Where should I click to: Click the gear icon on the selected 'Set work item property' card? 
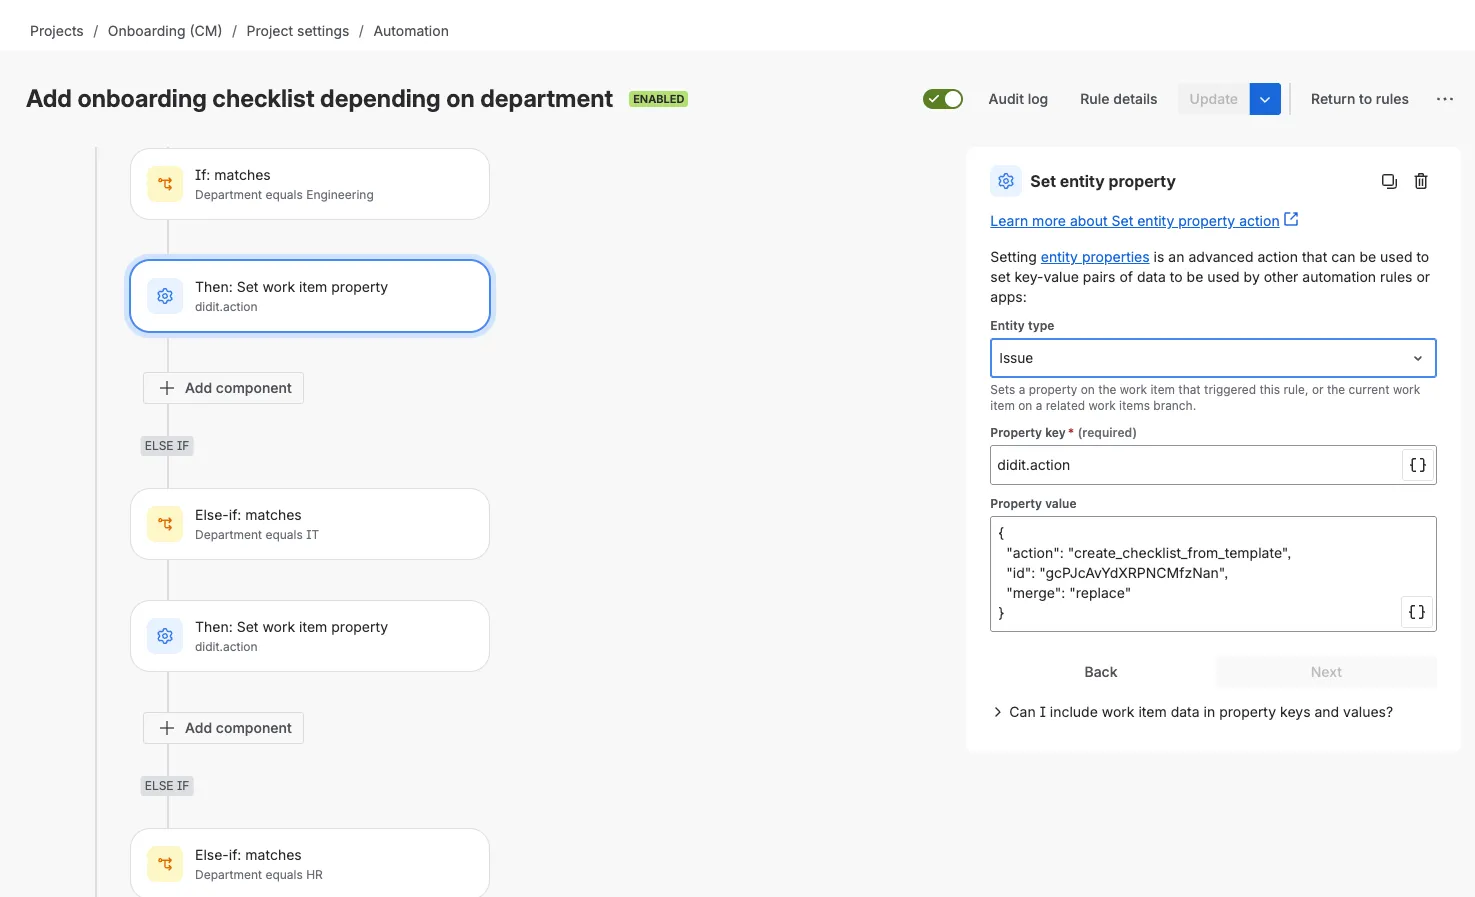165,296
